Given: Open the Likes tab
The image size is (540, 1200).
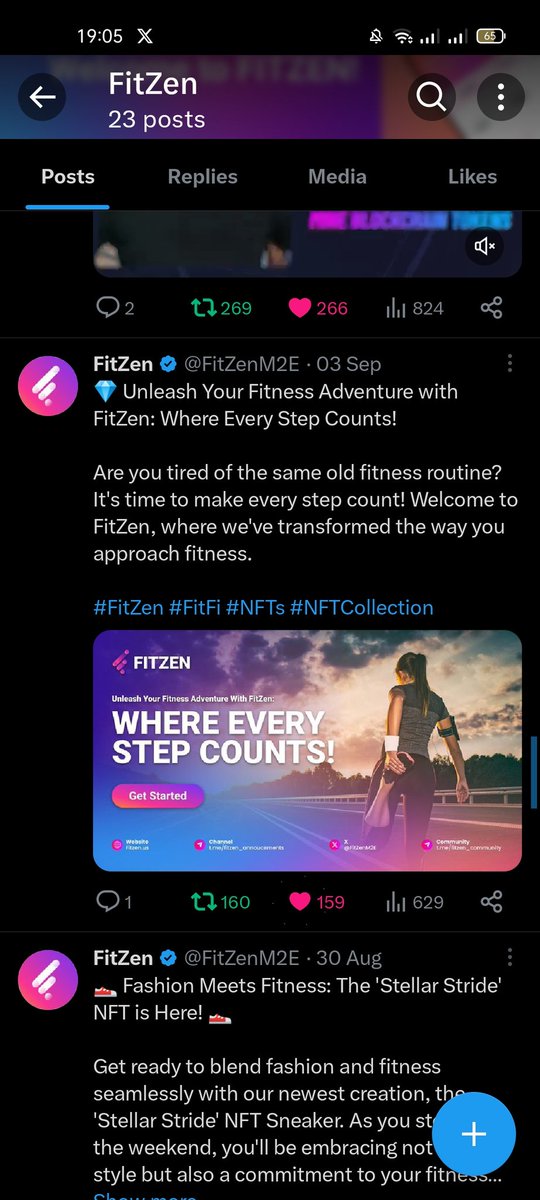Looking at the screenshot, I should (472, 176).
